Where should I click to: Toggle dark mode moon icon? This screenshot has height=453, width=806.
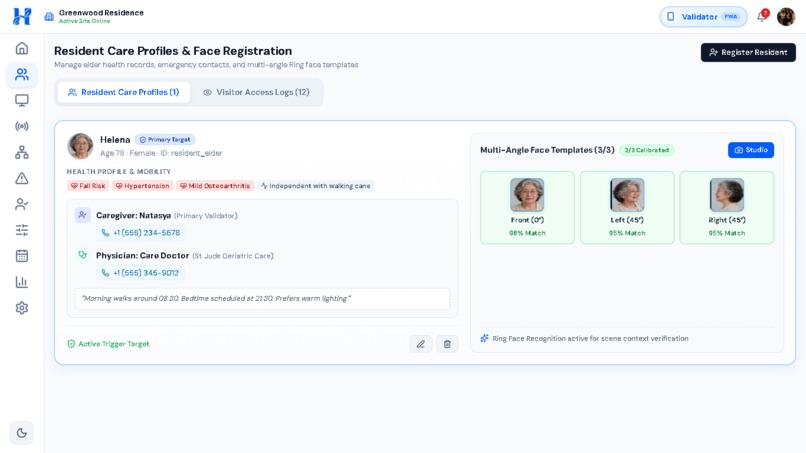coord(22,433)
